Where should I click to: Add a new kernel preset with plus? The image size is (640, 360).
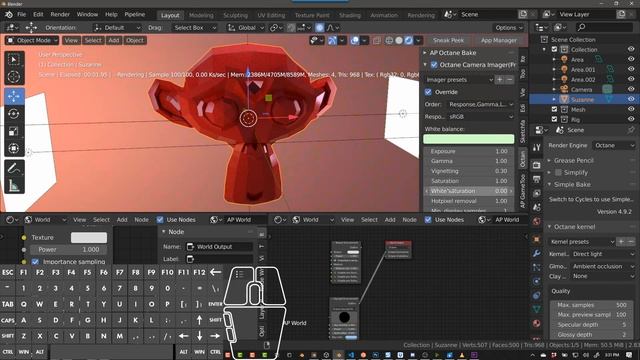621,242
